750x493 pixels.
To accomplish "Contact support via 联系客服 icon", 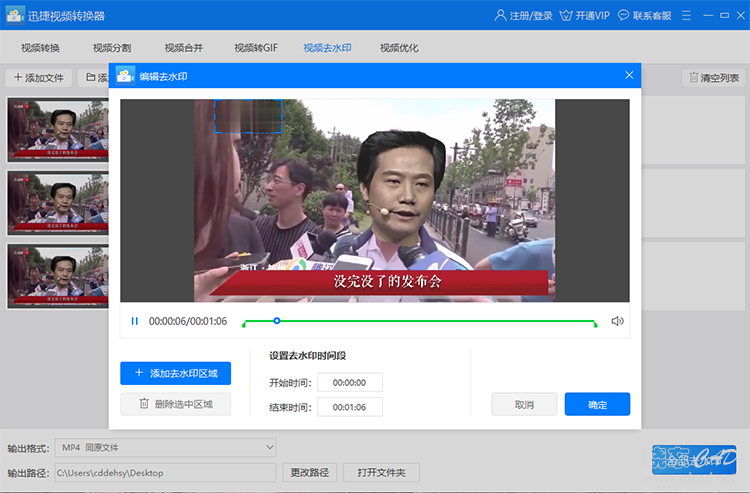I will [x=623, y=15].
